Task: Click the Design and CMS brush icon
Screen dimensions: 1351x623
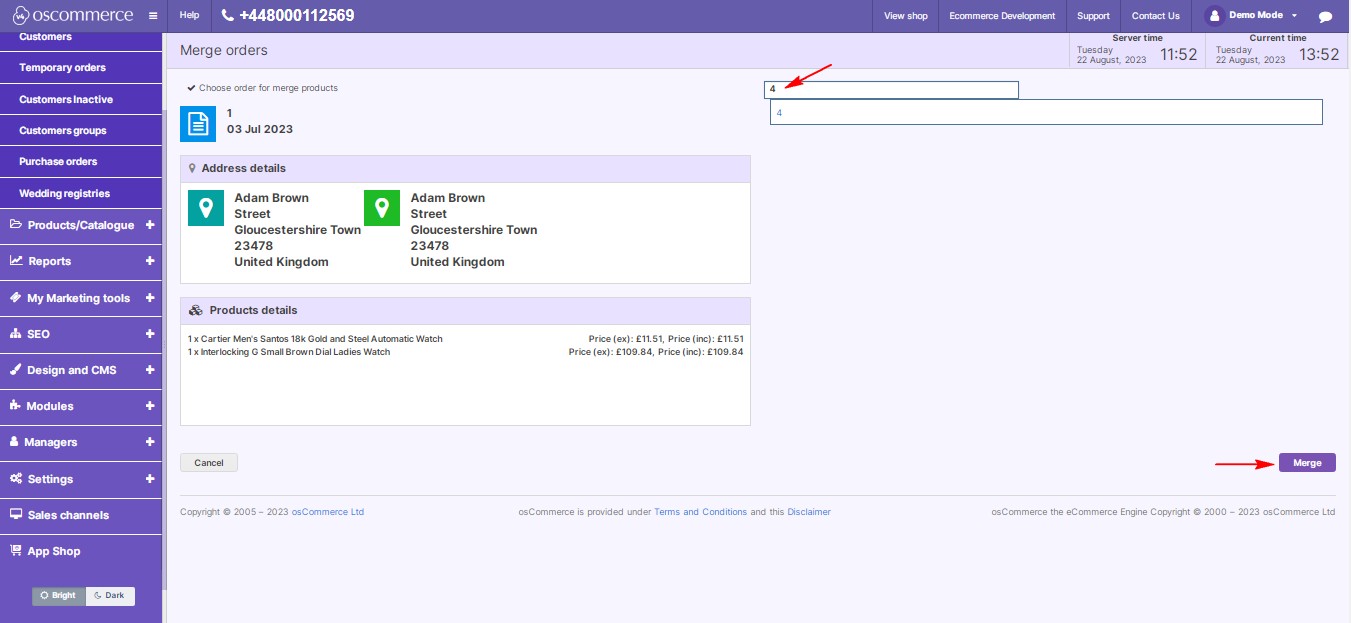Action: tap(16, 370)
